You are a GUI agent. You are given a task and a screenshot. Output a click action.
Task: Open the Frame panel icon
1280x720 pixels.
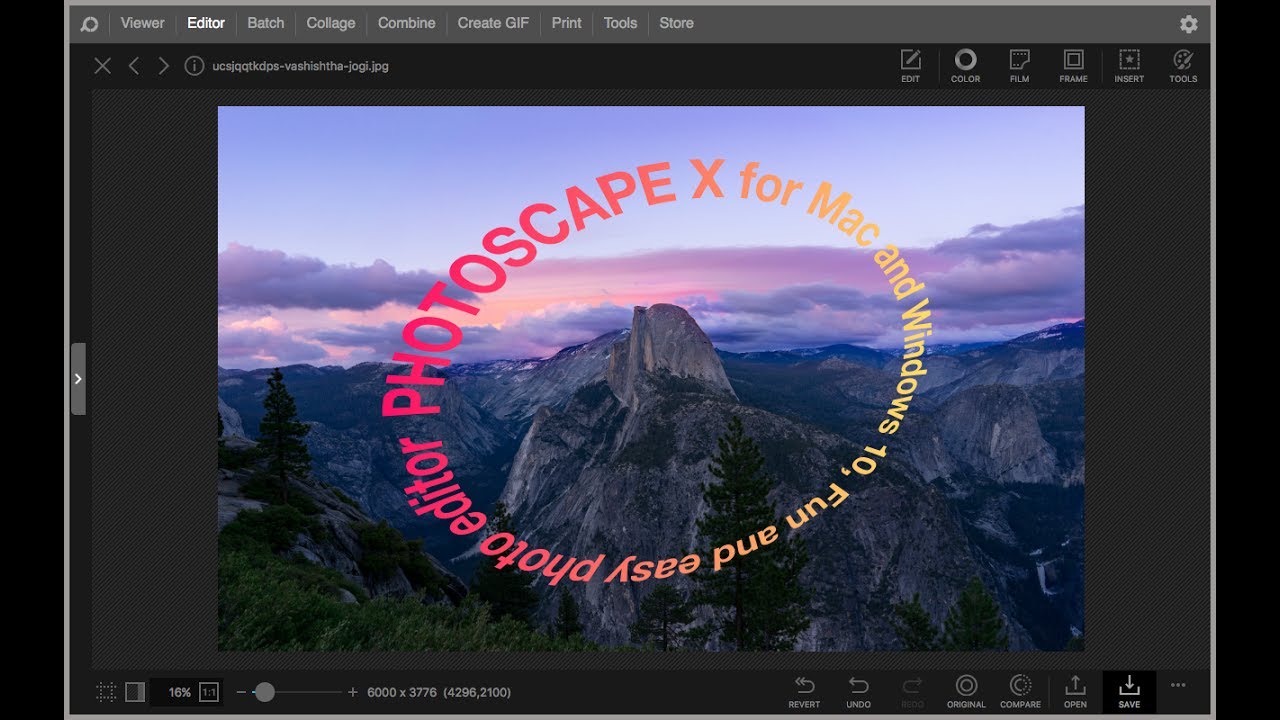[x=1073, y=66]
